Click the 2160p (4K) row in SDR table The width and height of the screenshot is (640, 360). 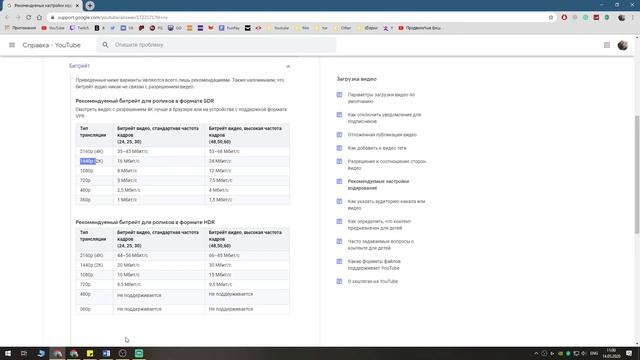pos(182,151)
